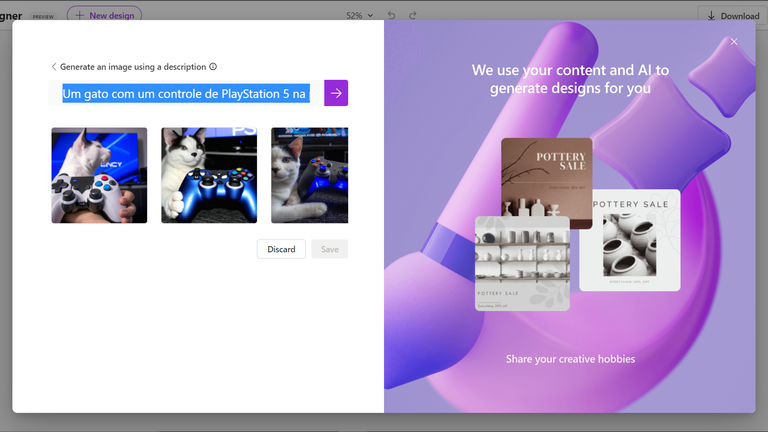Open the info icon next to description heading
The image size is (768, 432).
(213, 67)
